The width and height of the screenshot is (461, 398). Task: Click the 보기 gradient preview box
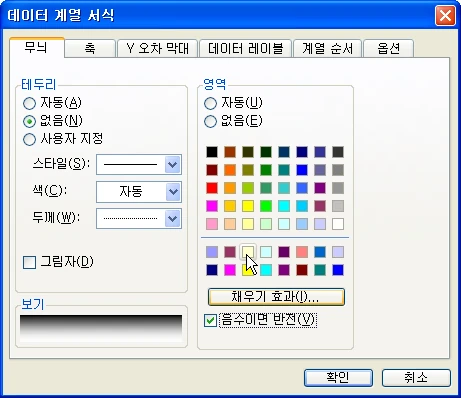pyautogui.click(x=101, y=329)
